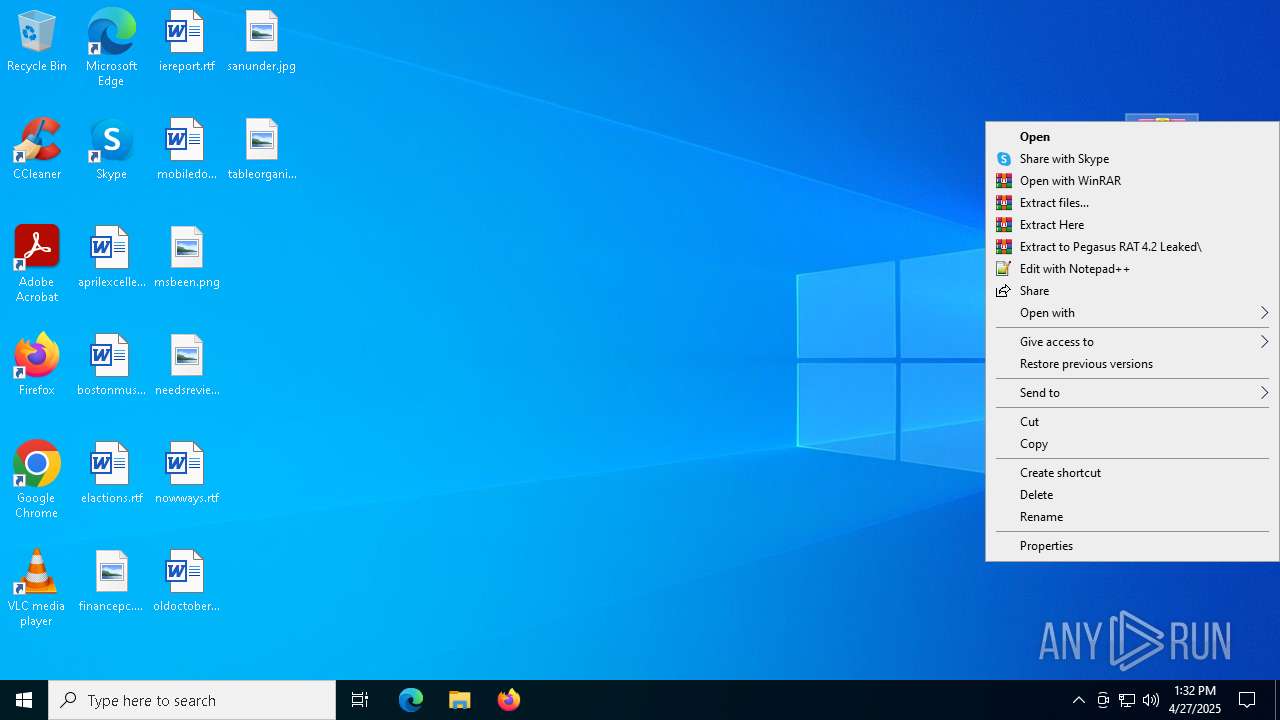Viewport: 1280px width, 720px height.
Task: Open File Explorer from the taskbar
Action: click(x=460, y=700)
